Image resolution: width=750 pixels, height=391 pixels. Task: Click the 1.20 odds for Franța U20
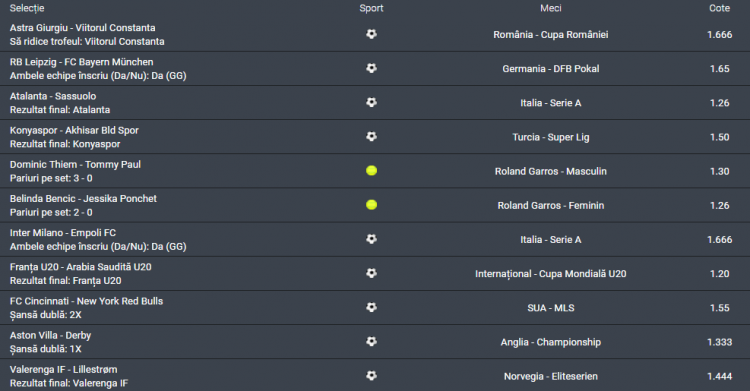(x=719, y=274)
